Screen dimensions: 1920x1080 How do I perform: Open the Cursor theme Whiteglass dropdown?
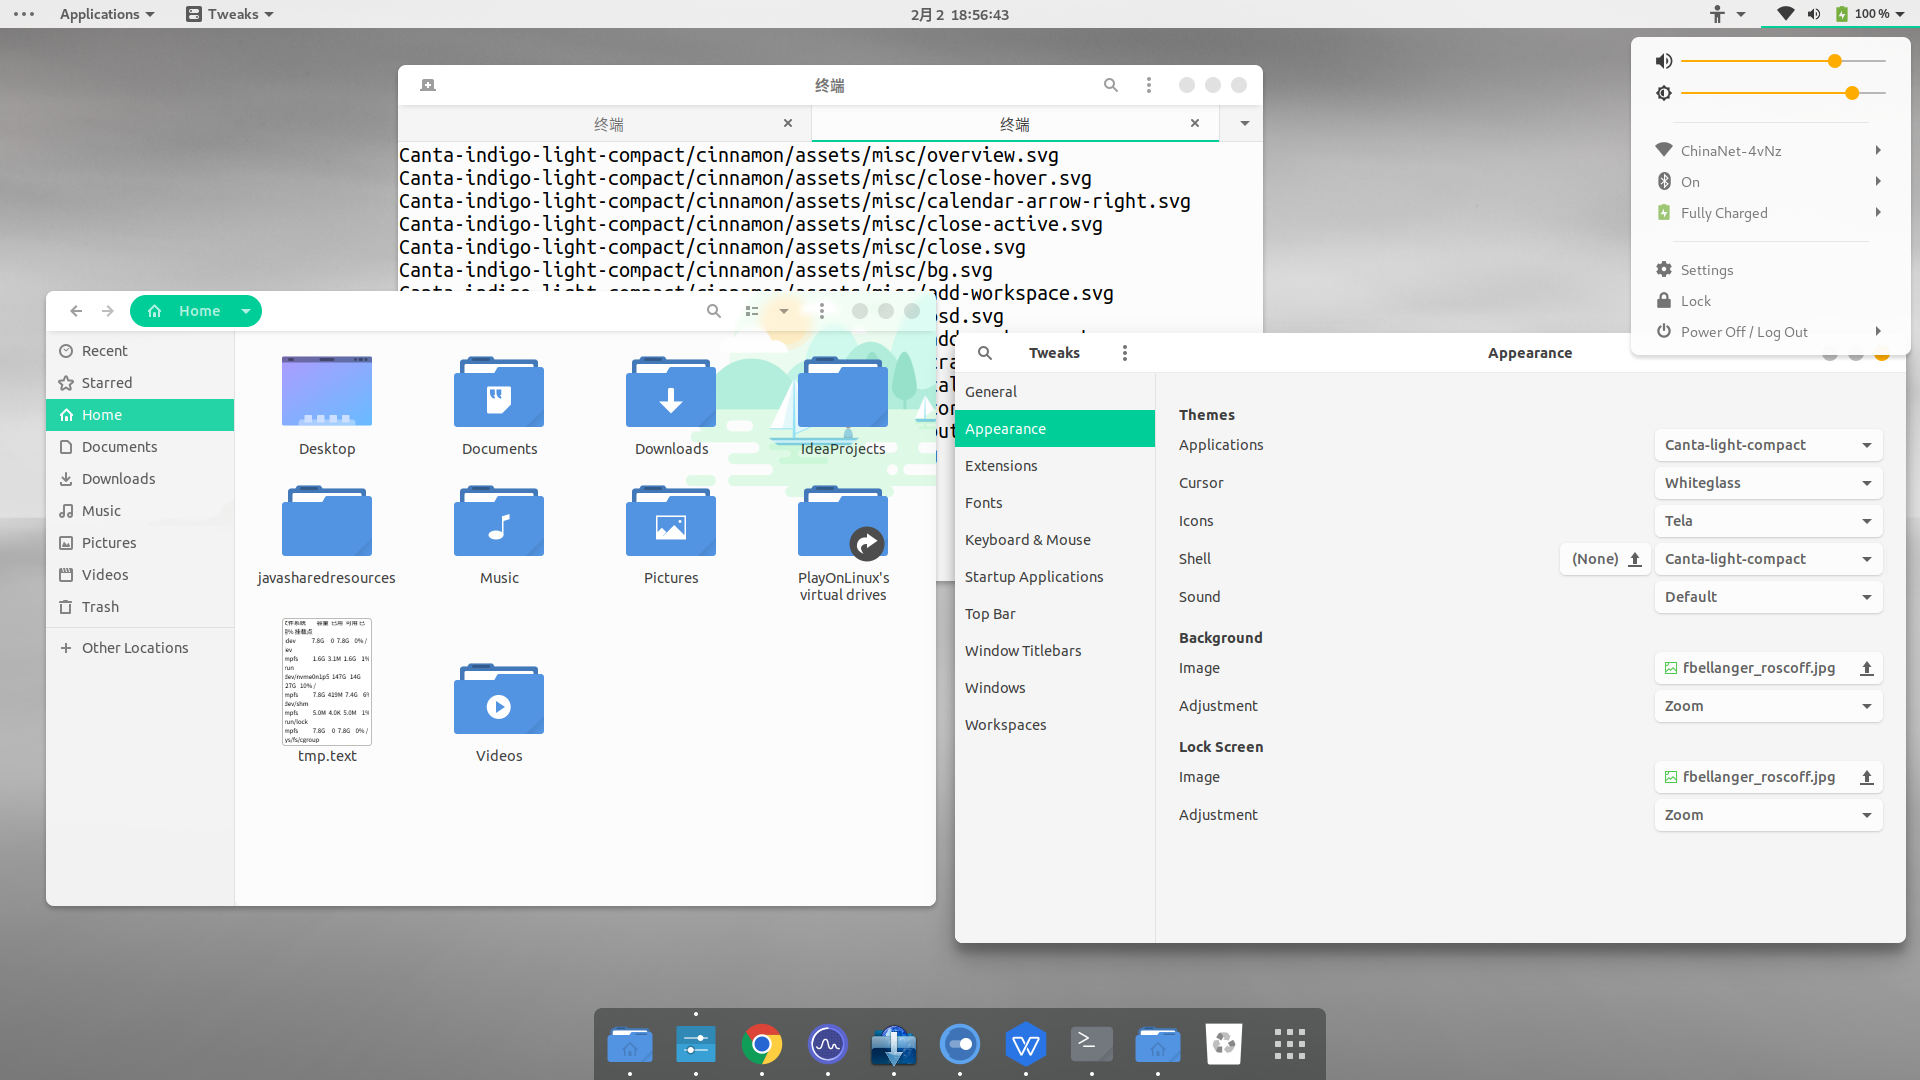pyautogui.click(x=1767, y=483)
